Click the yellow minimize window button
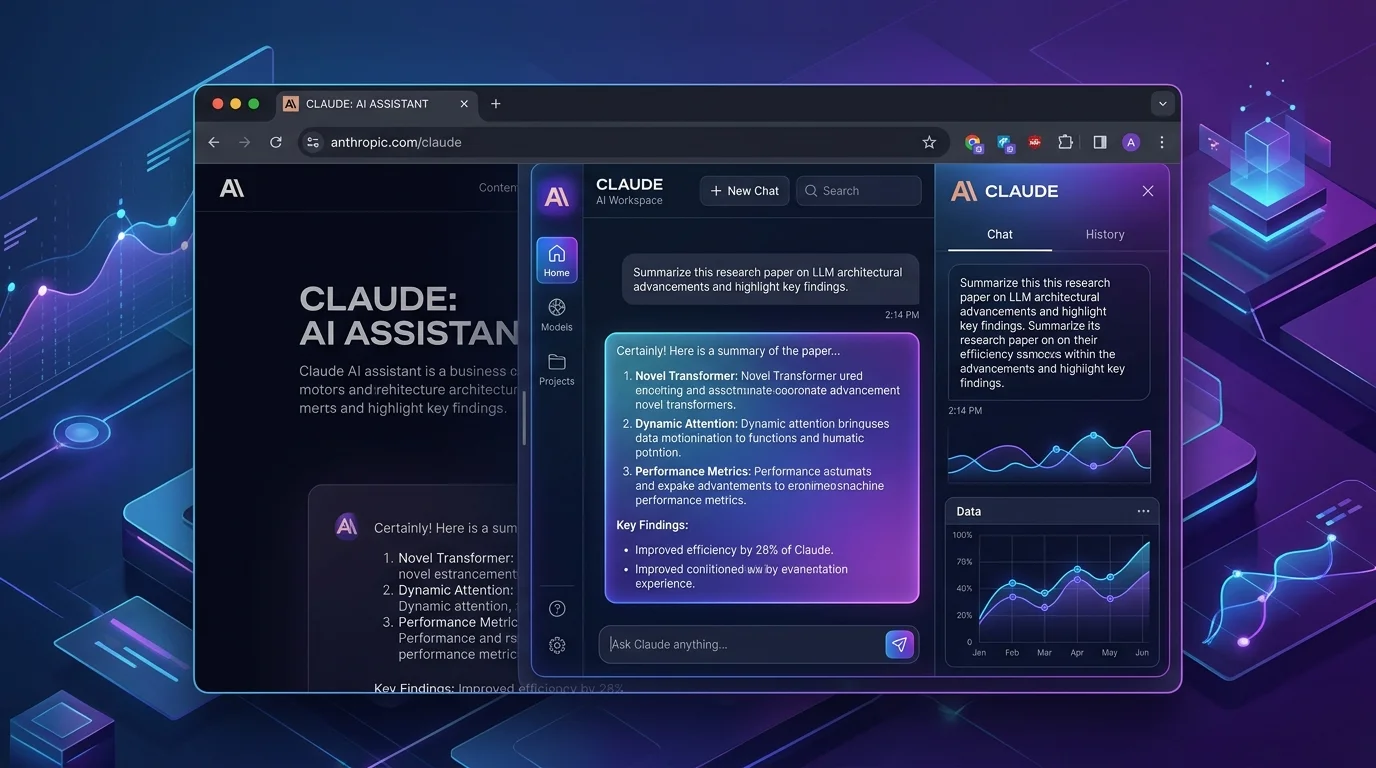This screenshot has height=768, width=1376. (236, 103)
